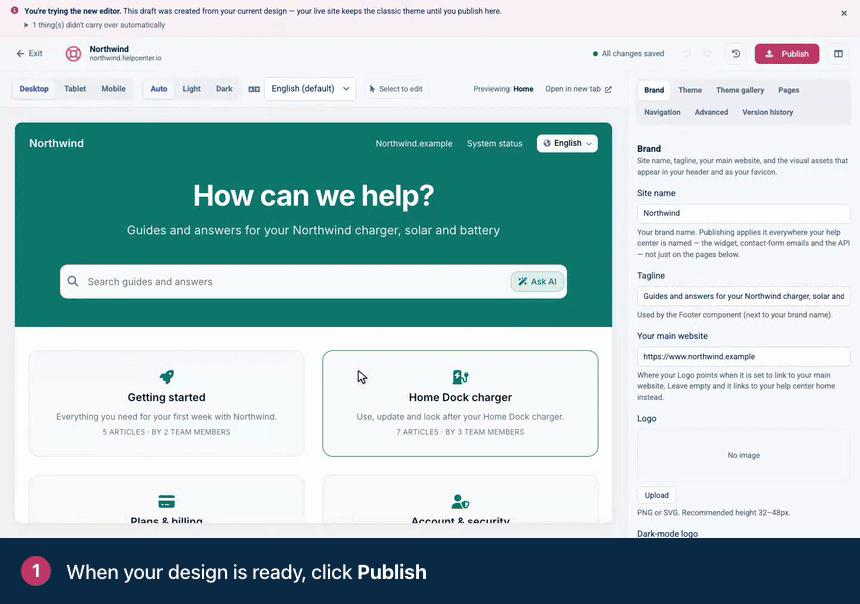The image size is (860, 604).
Task: Dismiss the new editor banner
Action: pos(844,13)
